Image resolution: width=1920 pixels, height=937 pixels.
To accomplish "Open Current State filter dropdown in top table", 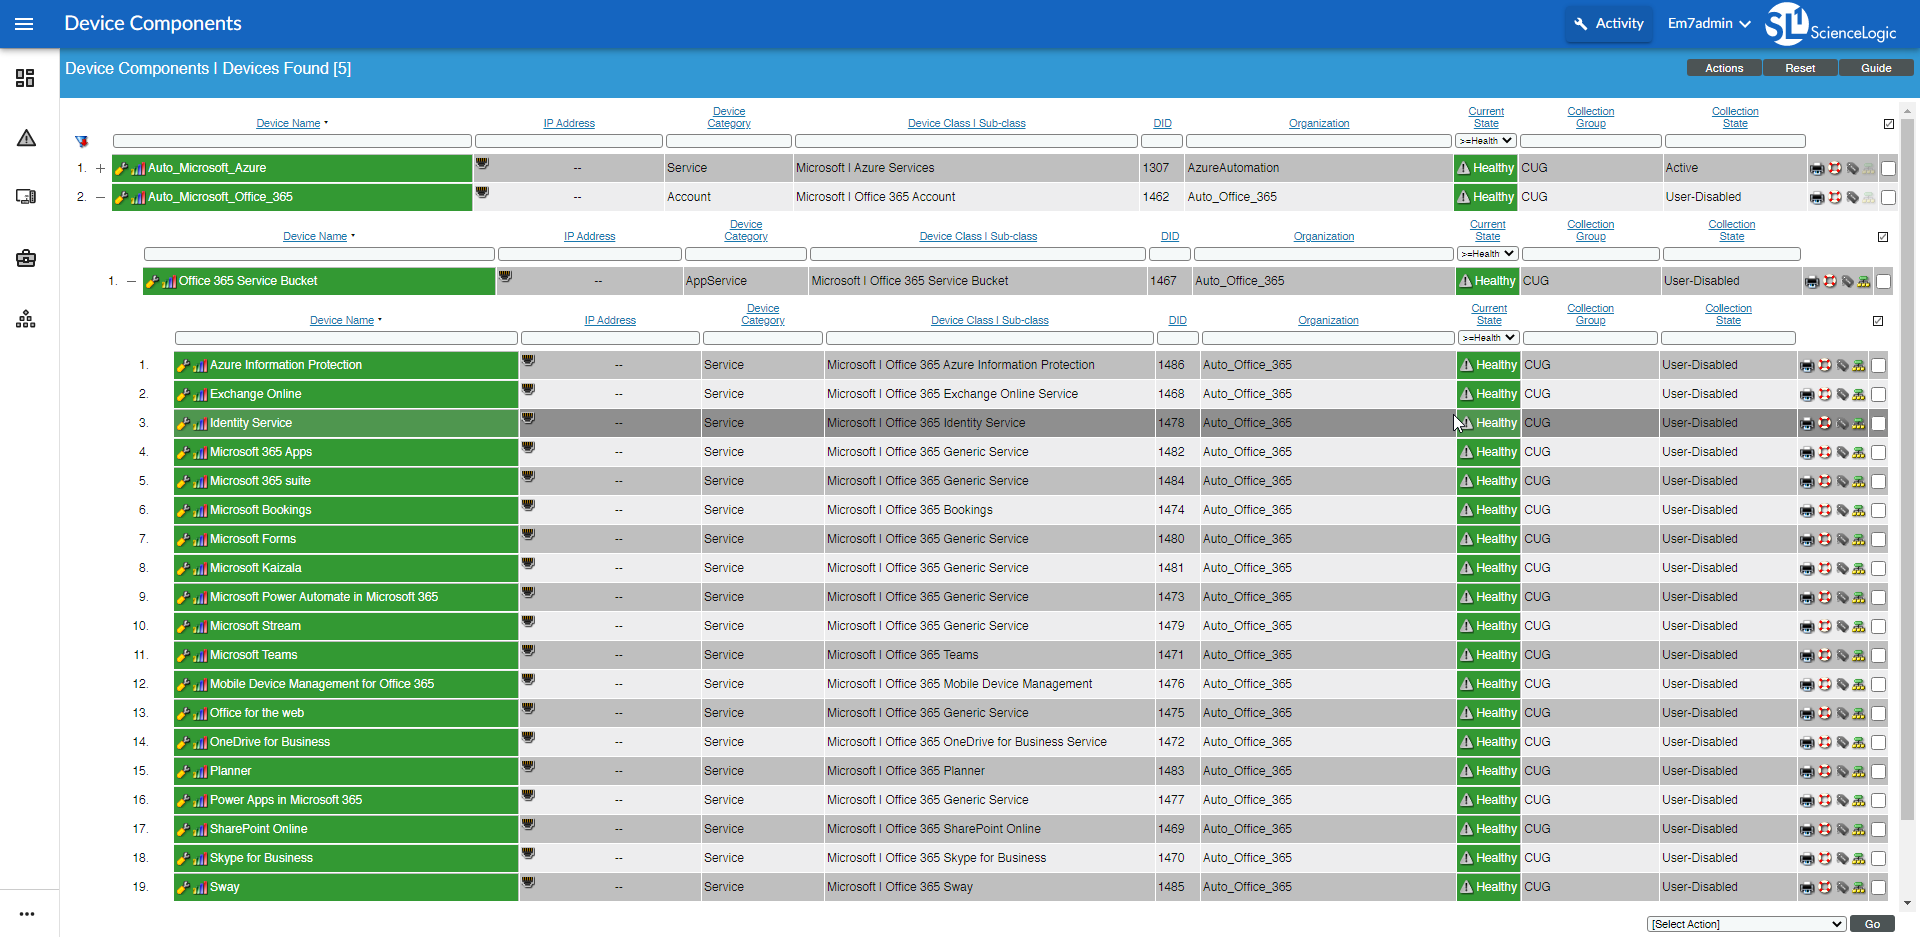I will [x=1486, y=141].
